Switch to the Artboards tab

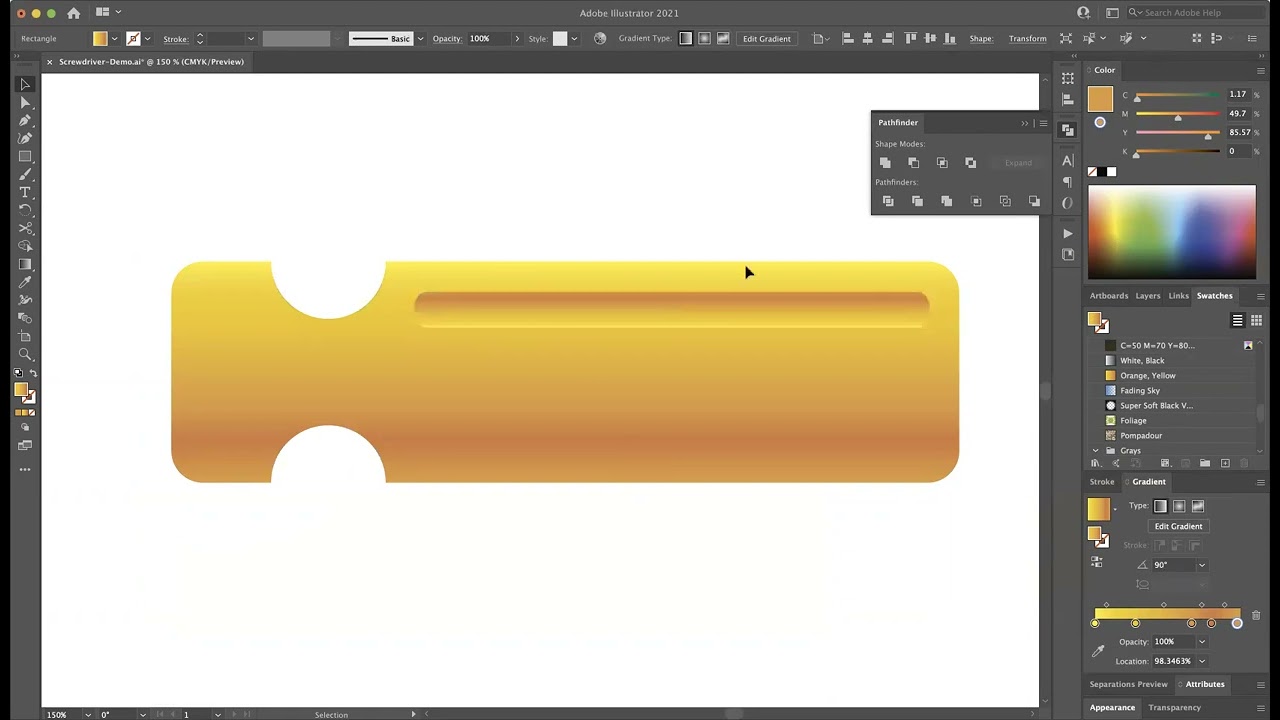coord(1108,296)
